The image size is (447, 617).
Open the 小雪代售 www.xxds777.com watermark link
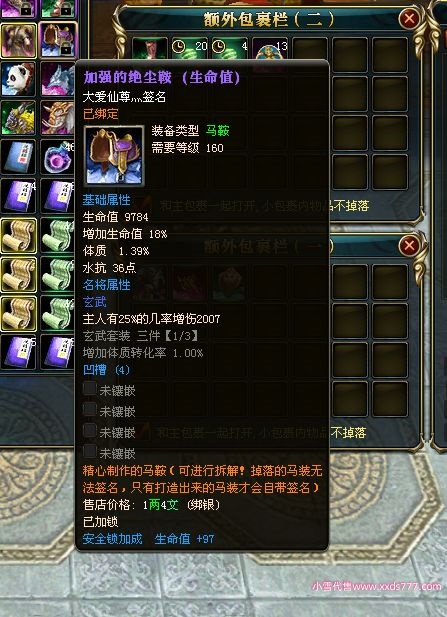377,586
